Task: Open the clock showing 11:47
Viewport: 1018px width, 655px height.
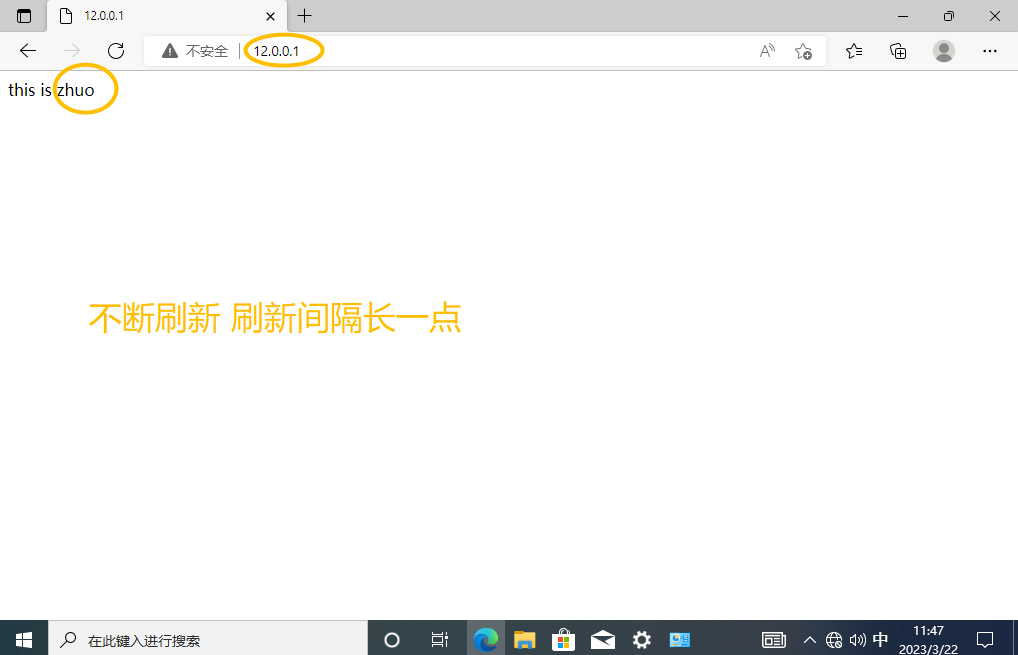Action: pos(928,640)
